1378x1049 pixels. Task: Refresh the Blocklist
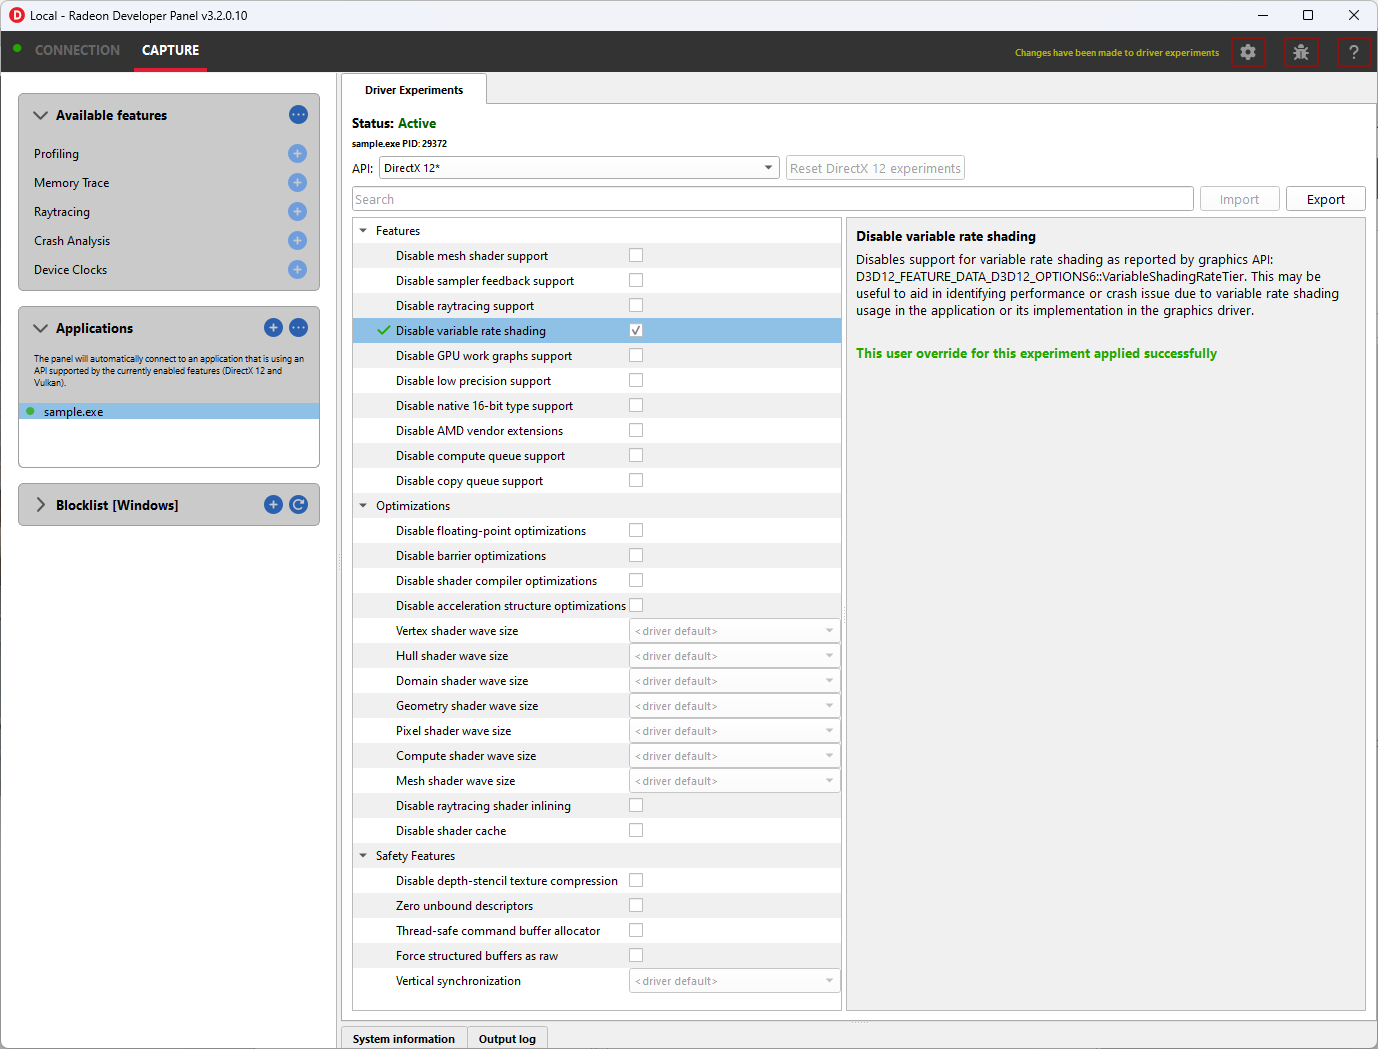pyautogui.click(x=298, y=504)
